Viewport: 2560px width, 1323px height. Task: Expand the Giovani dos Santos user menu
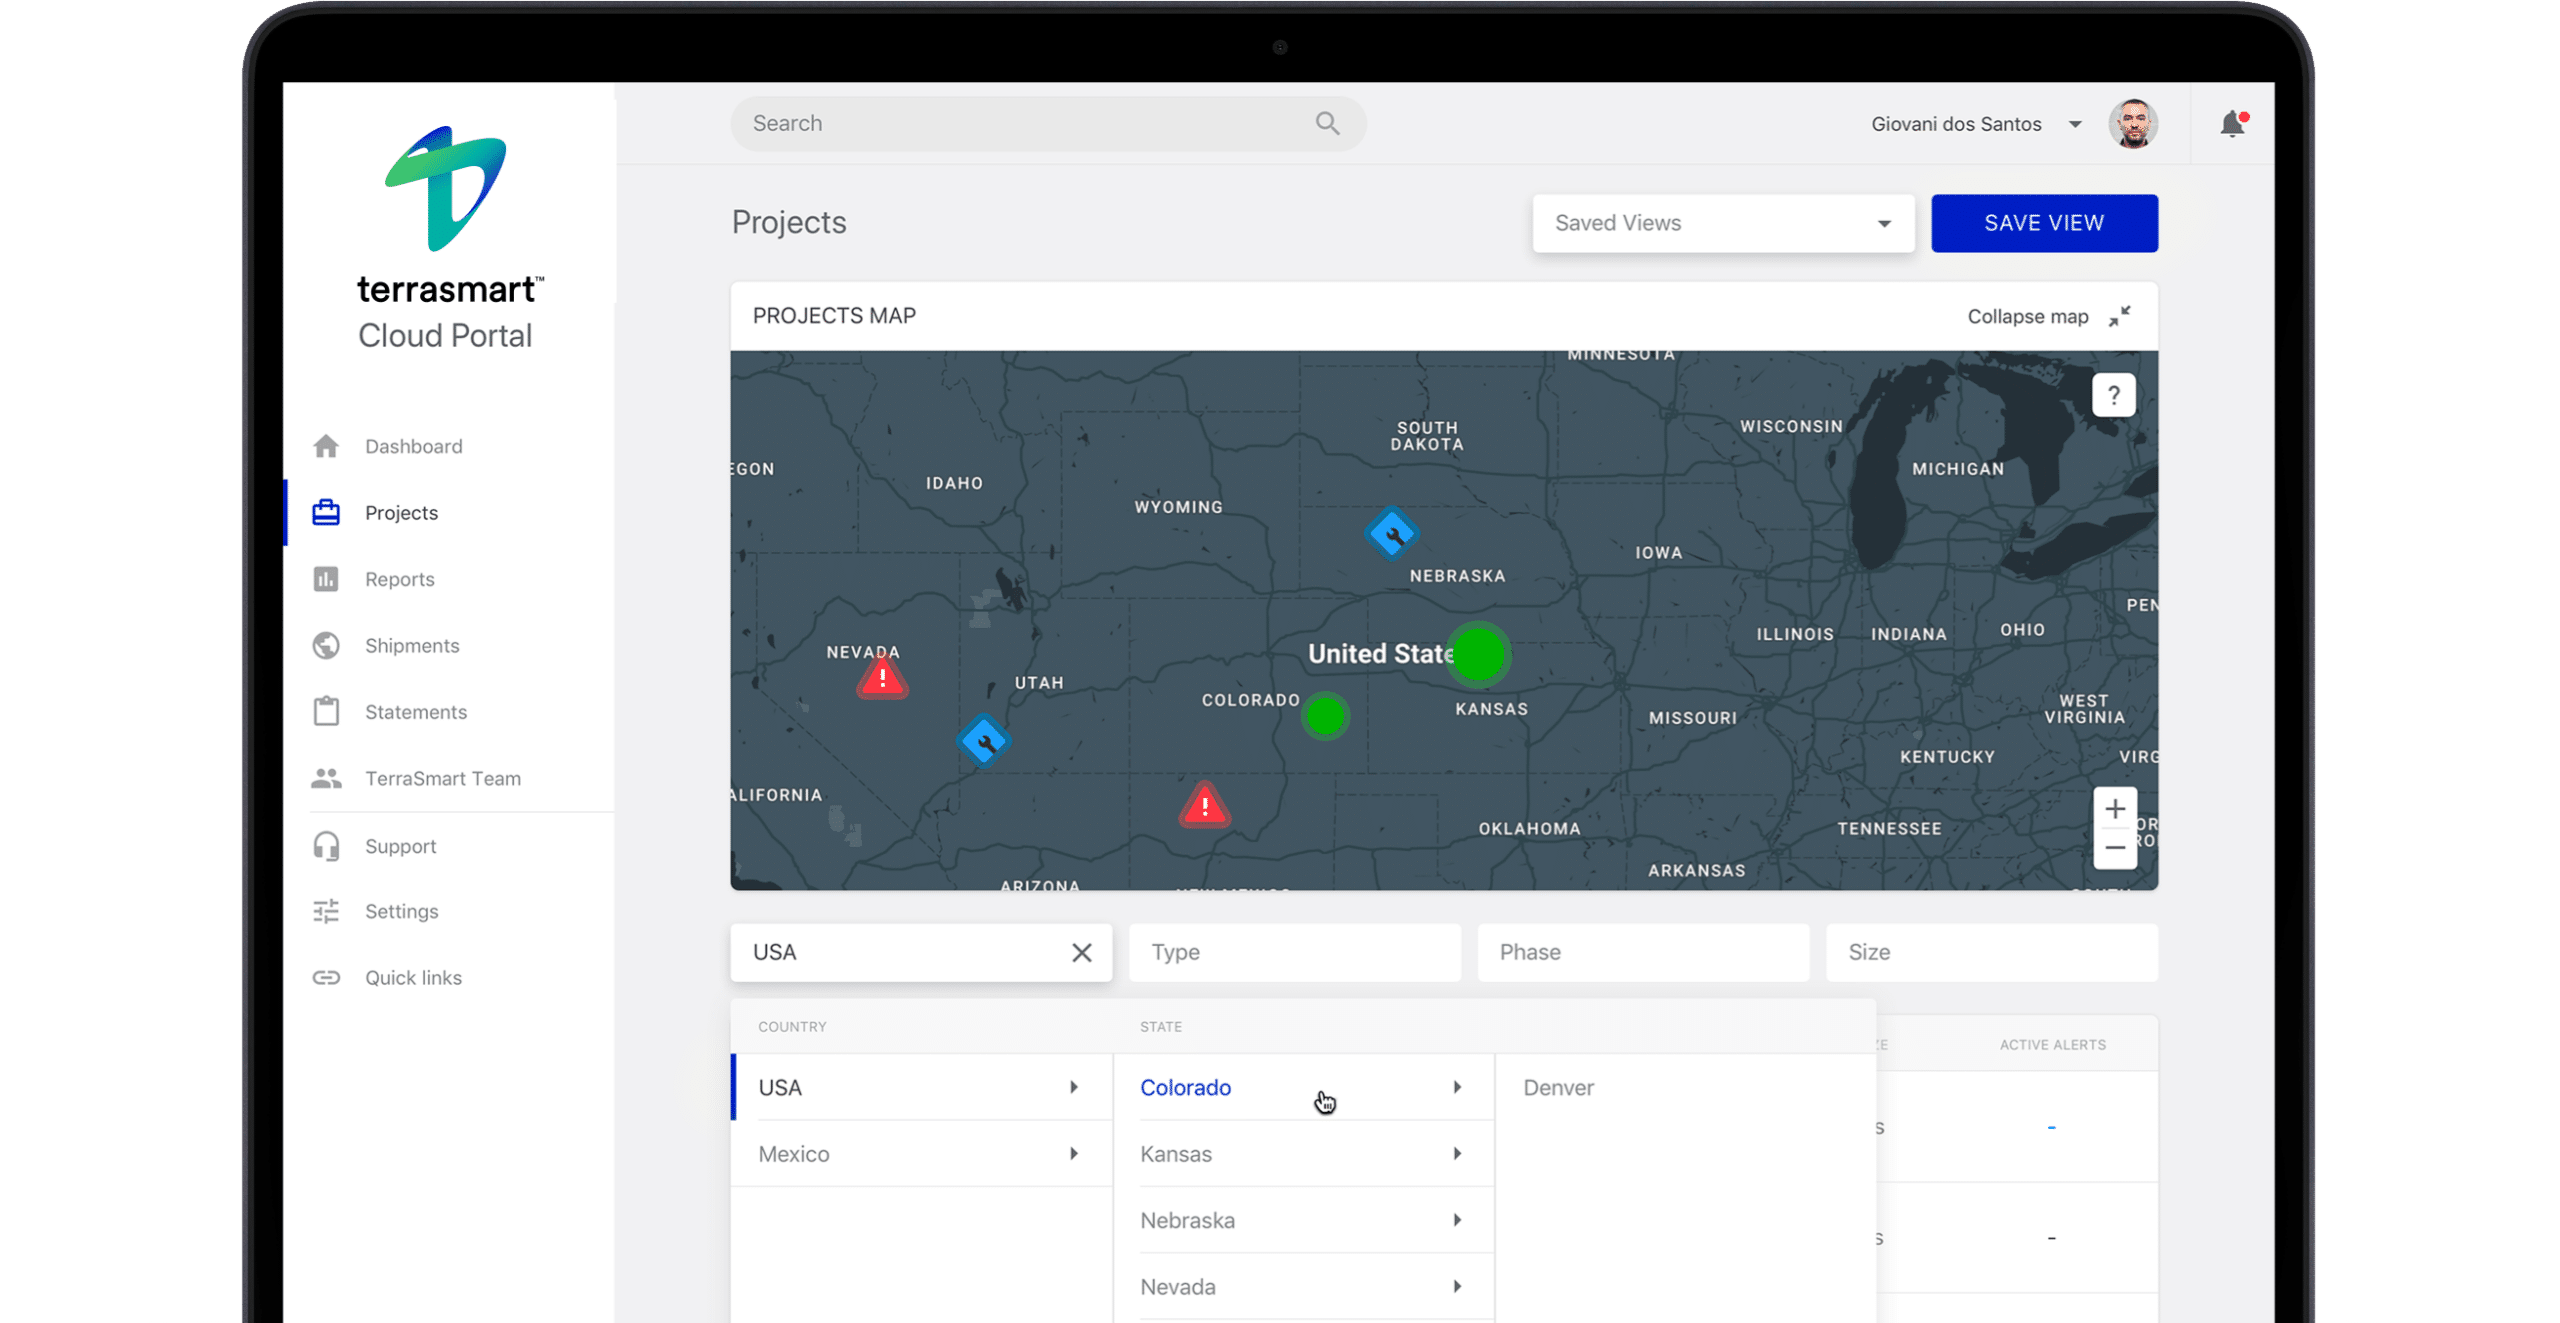coord(2075,124)
